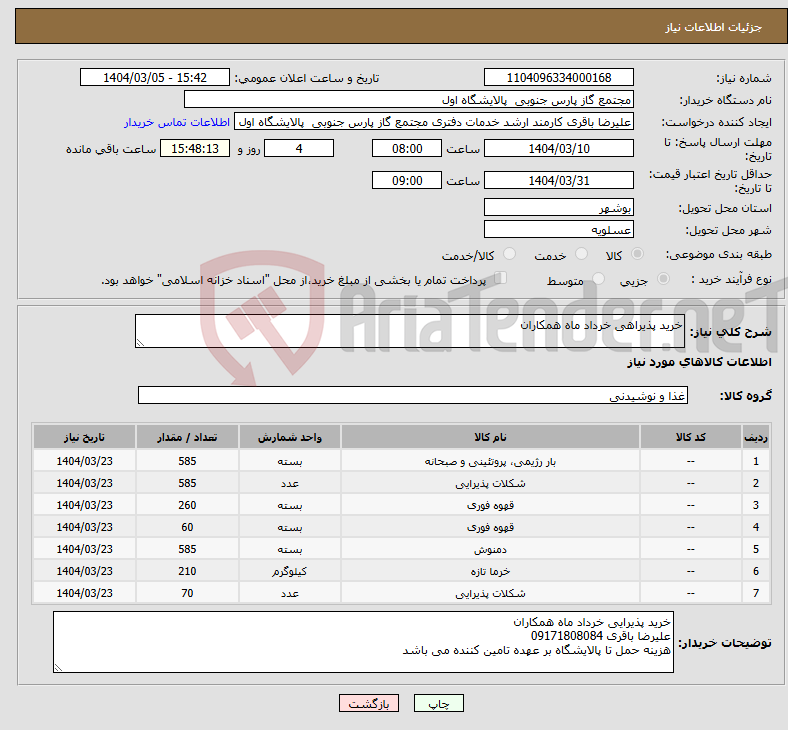The width and height of the screenshot is (788, 730).
Task: Click the buyer organization name field
Action: click(x=409, y=99)
